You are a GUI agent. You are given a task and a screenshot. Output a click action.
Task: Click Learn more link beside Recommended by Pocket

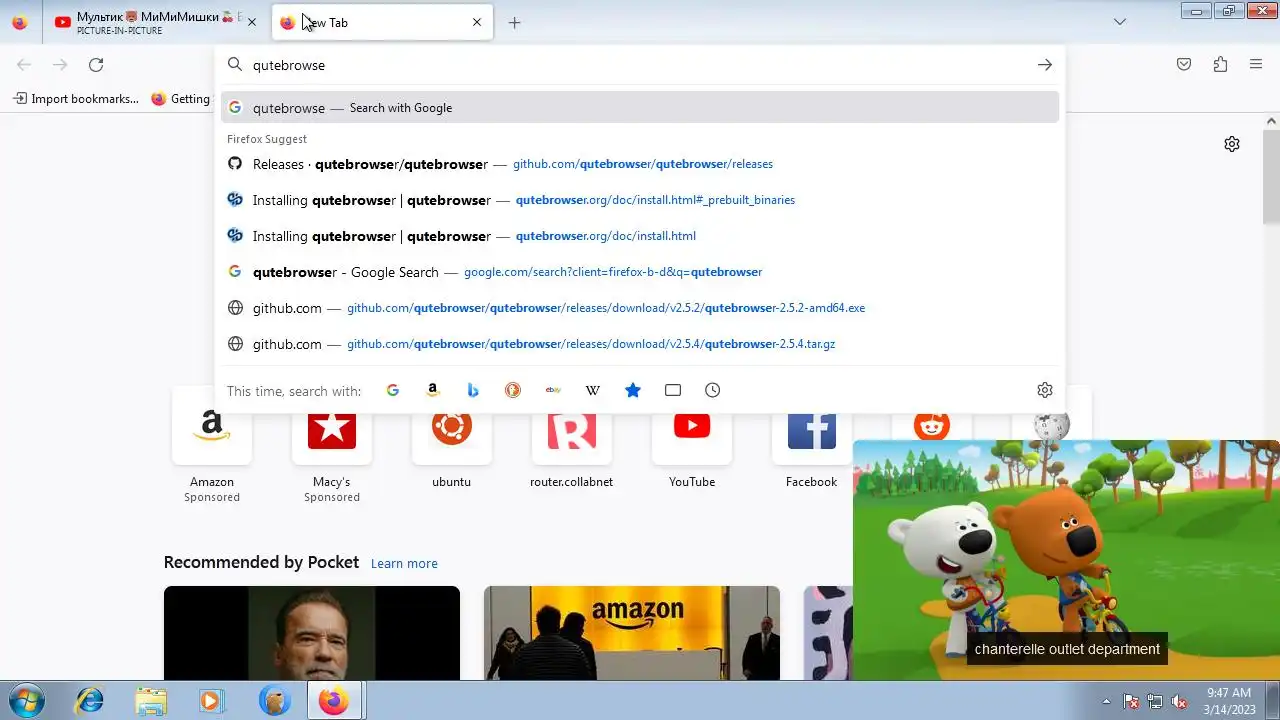point(404,563)
